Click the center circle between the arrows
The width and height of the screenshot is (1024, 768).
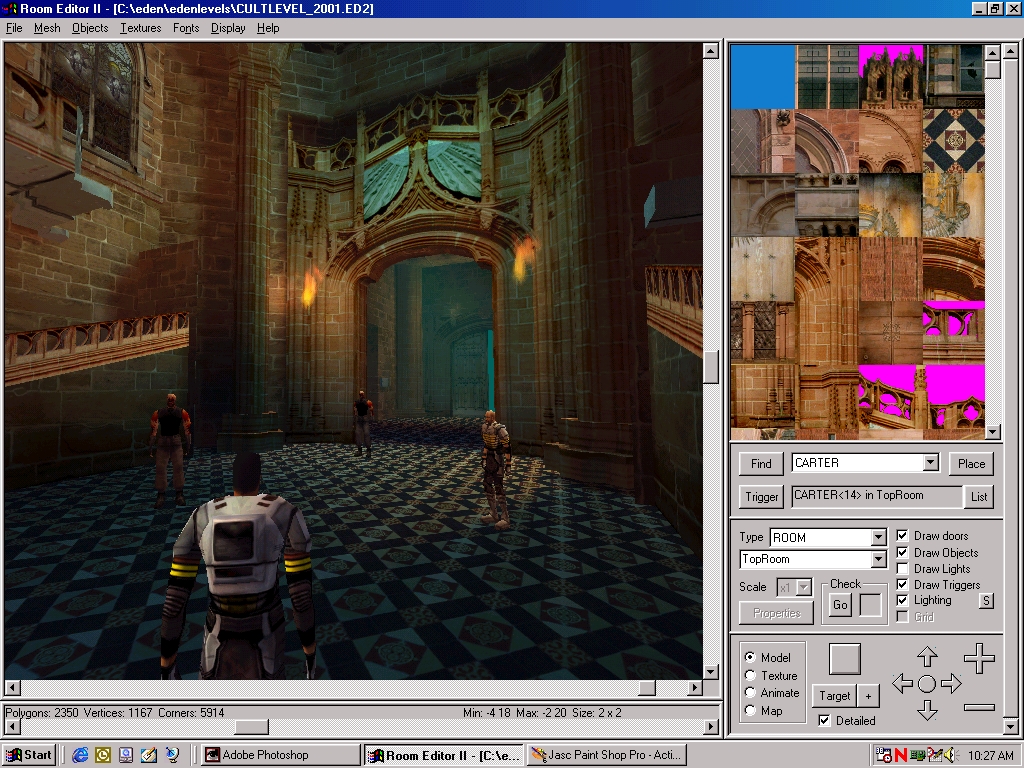point(927,684)
